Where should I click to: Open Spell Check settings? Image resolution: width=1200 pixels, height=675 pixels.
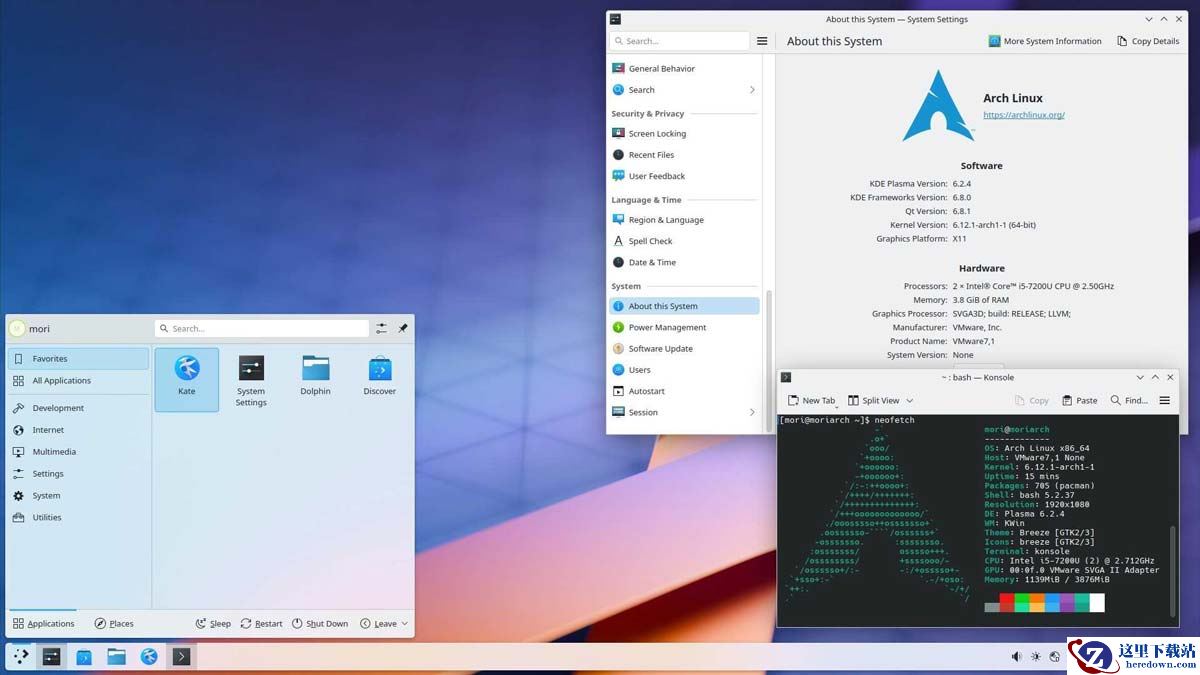pyautogui.click(x=684, y=241)
